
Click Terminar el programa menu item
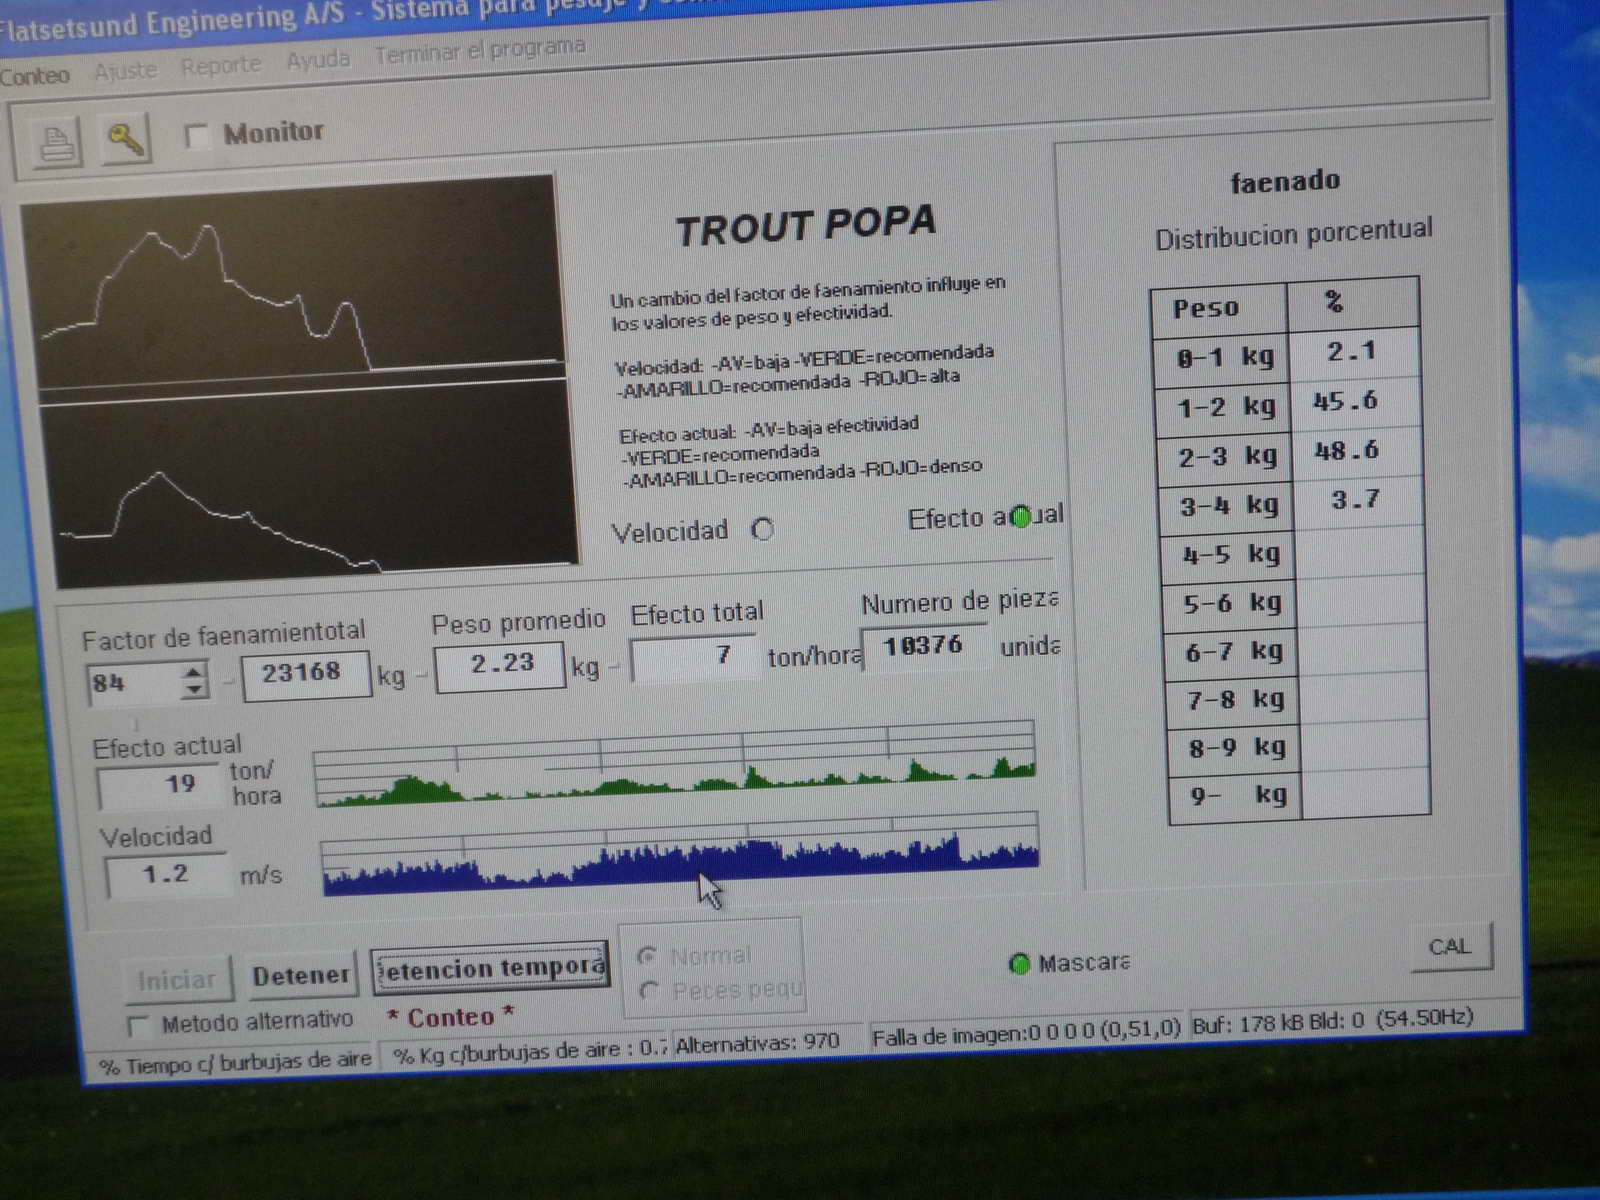pos(479,50)
